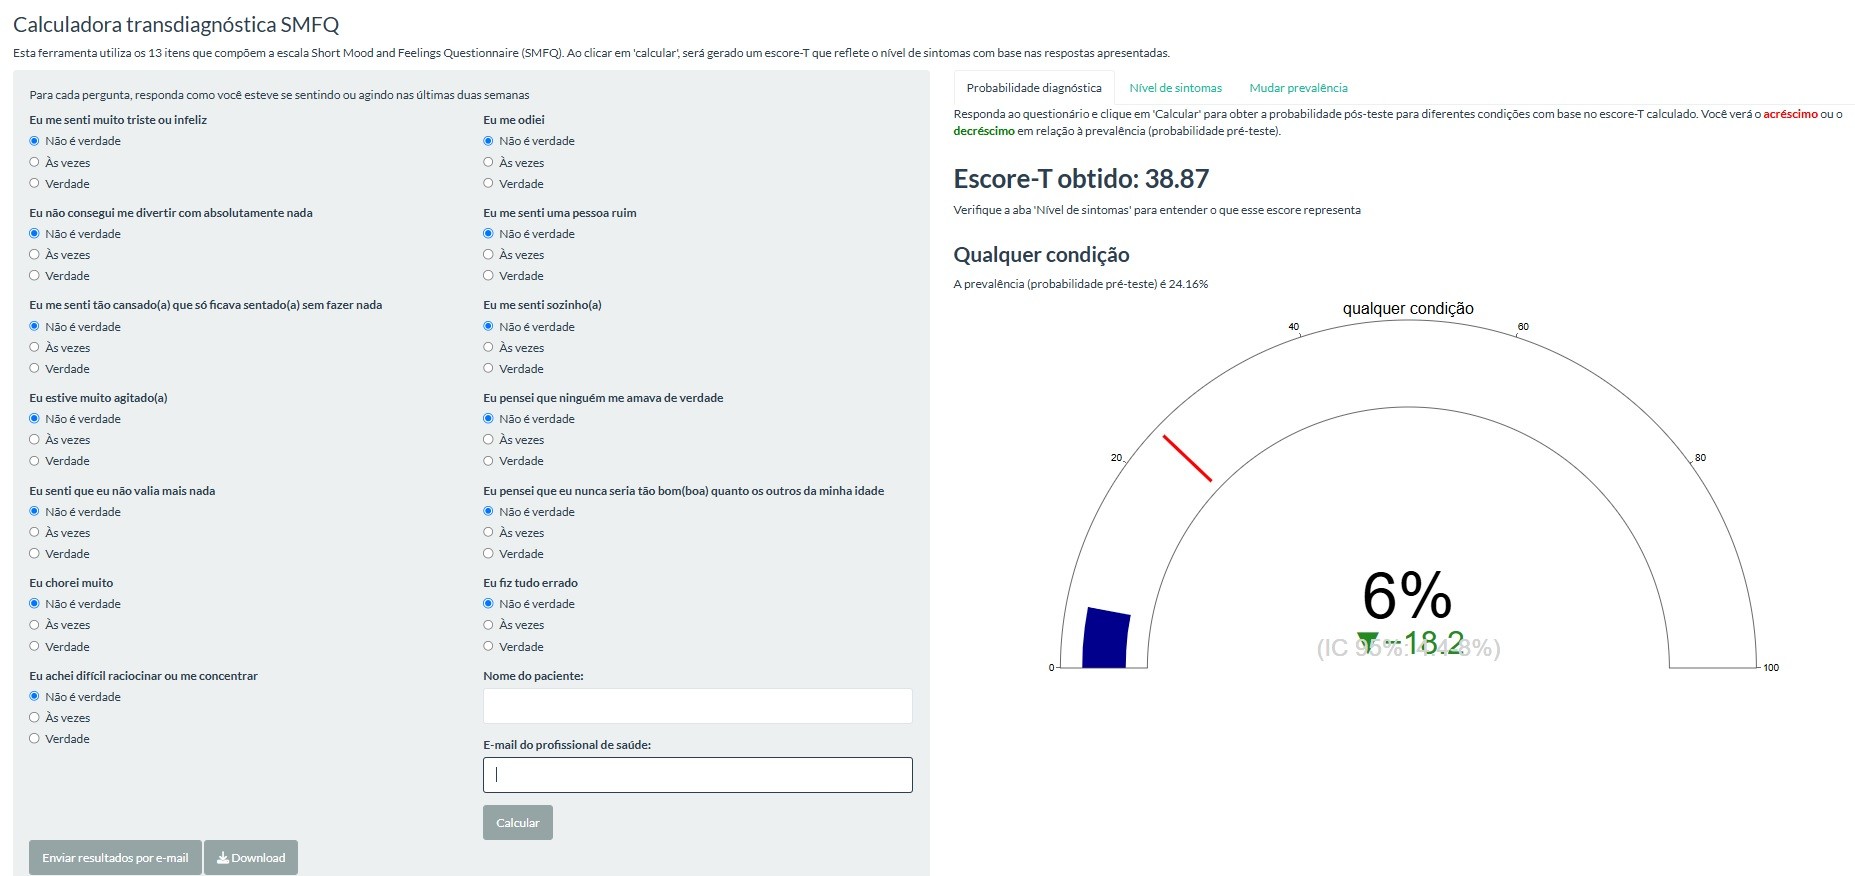Select the Probabilidade diagnóstica tab
The width and height of the screenshot is (1855, 876).
click(x=1033, y=88)
